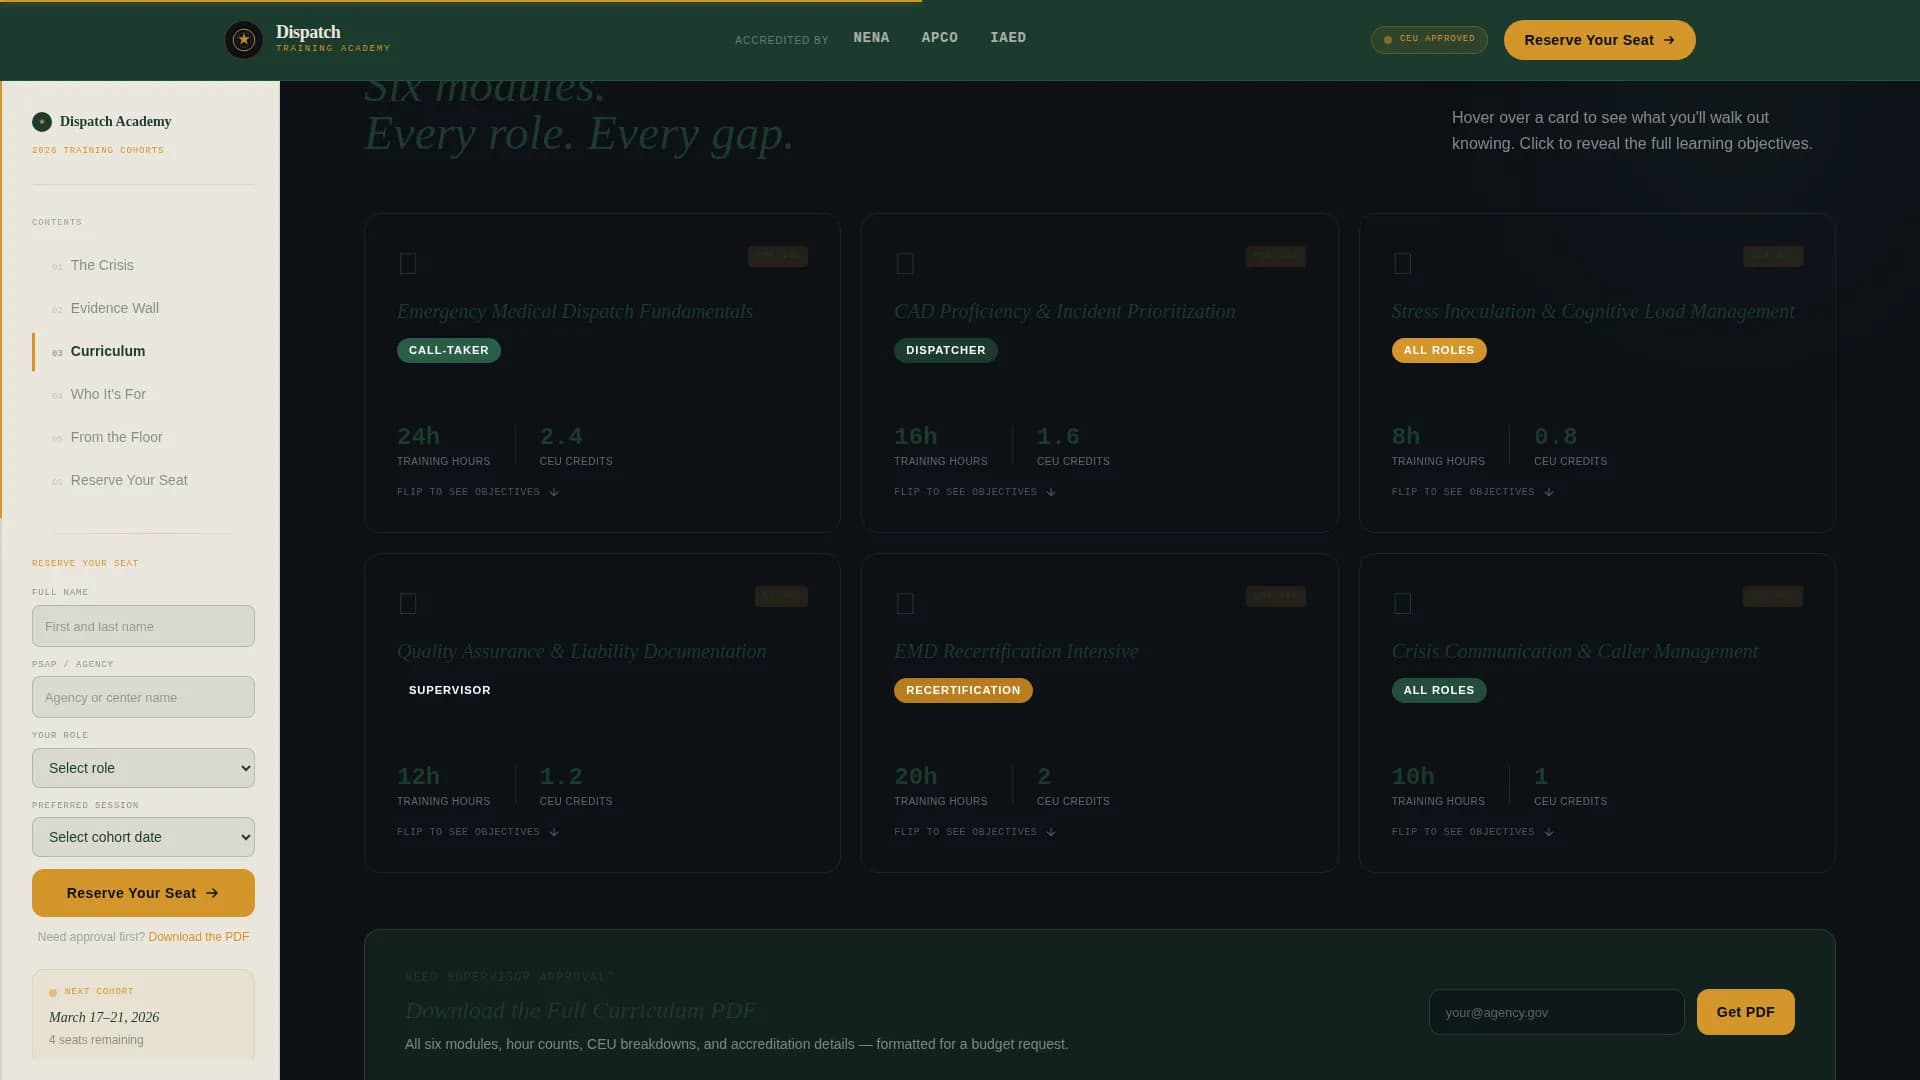Open the Select role dropdown
This screenshot has height=1080, width=1920.
142,768
